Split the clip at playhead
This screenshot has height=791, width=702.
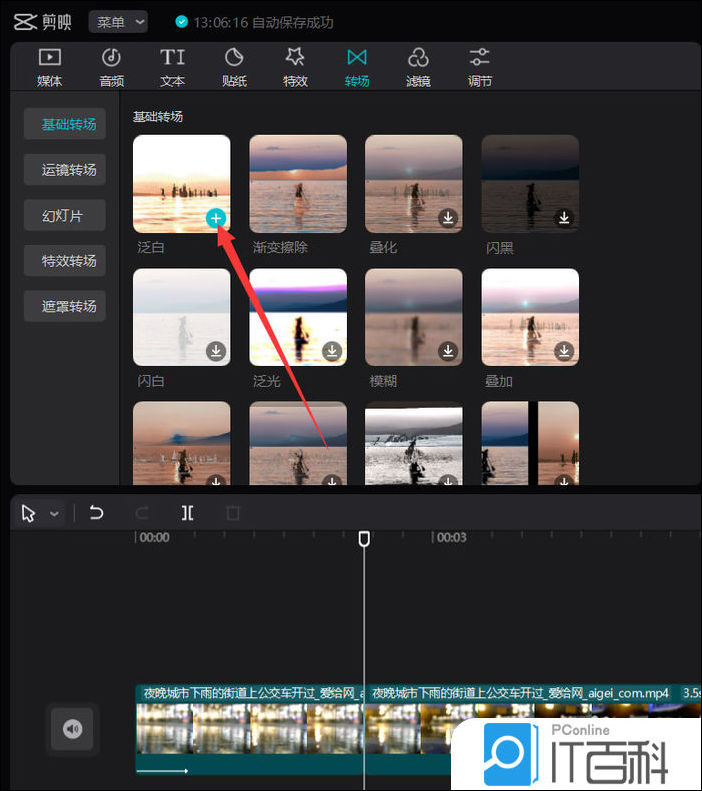point(188,513)
